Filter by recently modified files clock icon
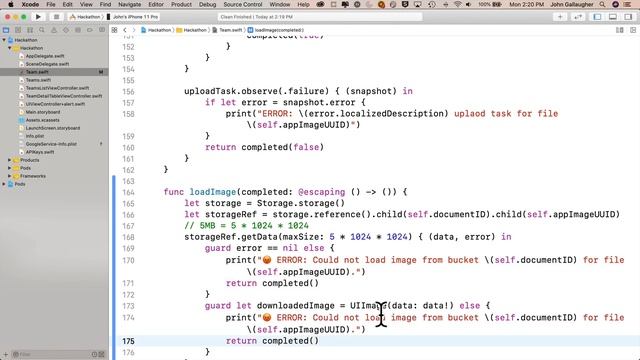The height and width of the screenshot is (360, 640). 94,354
